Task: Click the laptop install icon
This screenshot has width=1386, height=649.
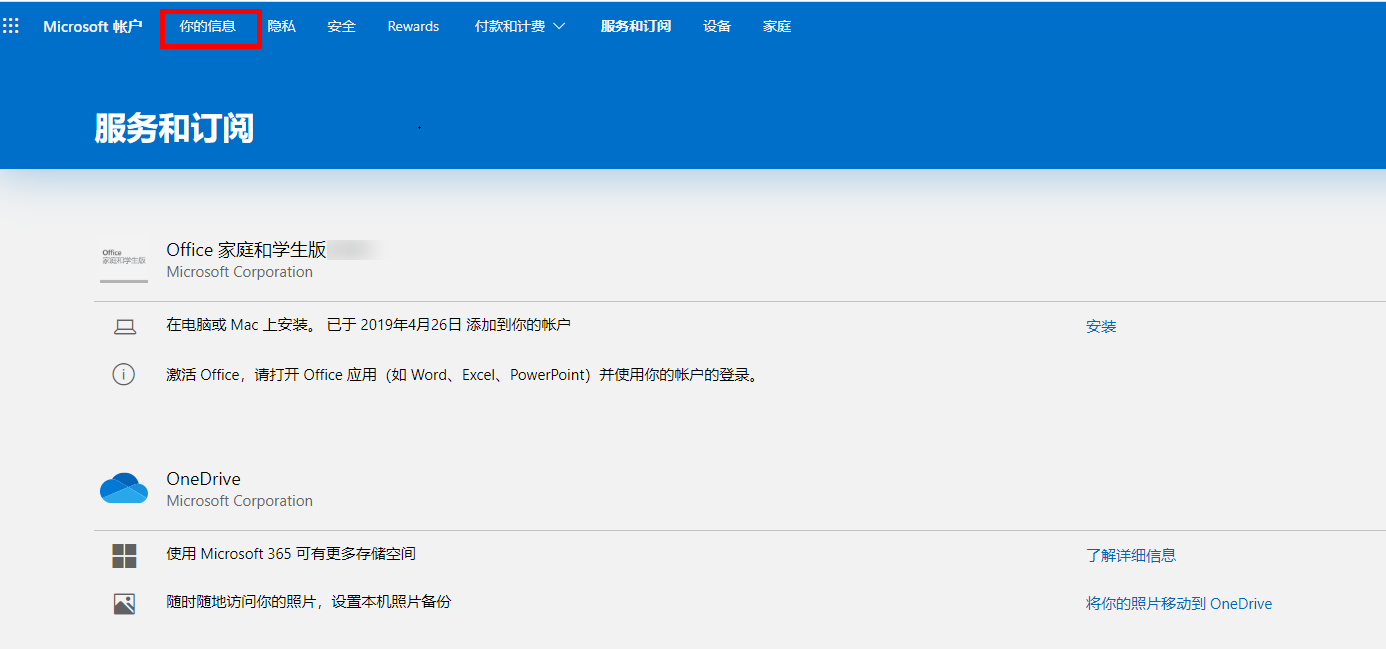Action: point(124,326)
